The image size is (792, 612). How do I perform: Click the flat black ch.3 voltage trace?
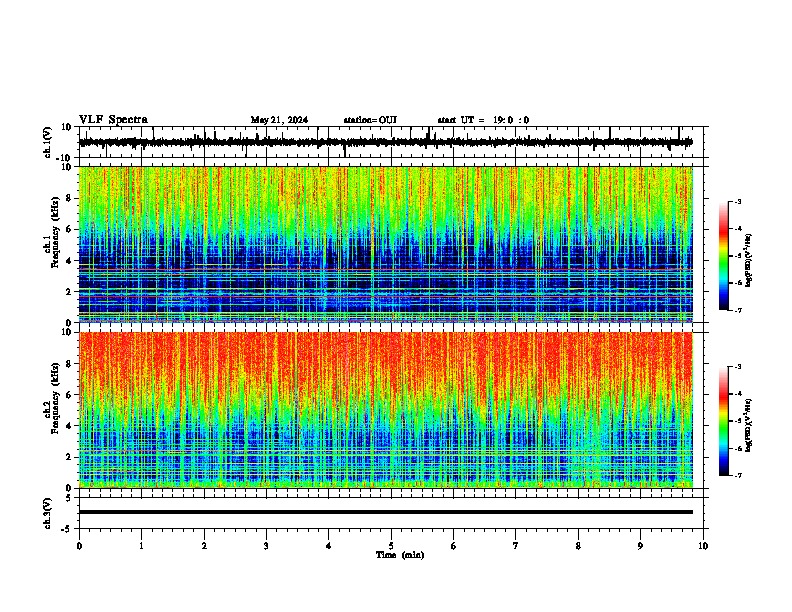pos(386,512)
